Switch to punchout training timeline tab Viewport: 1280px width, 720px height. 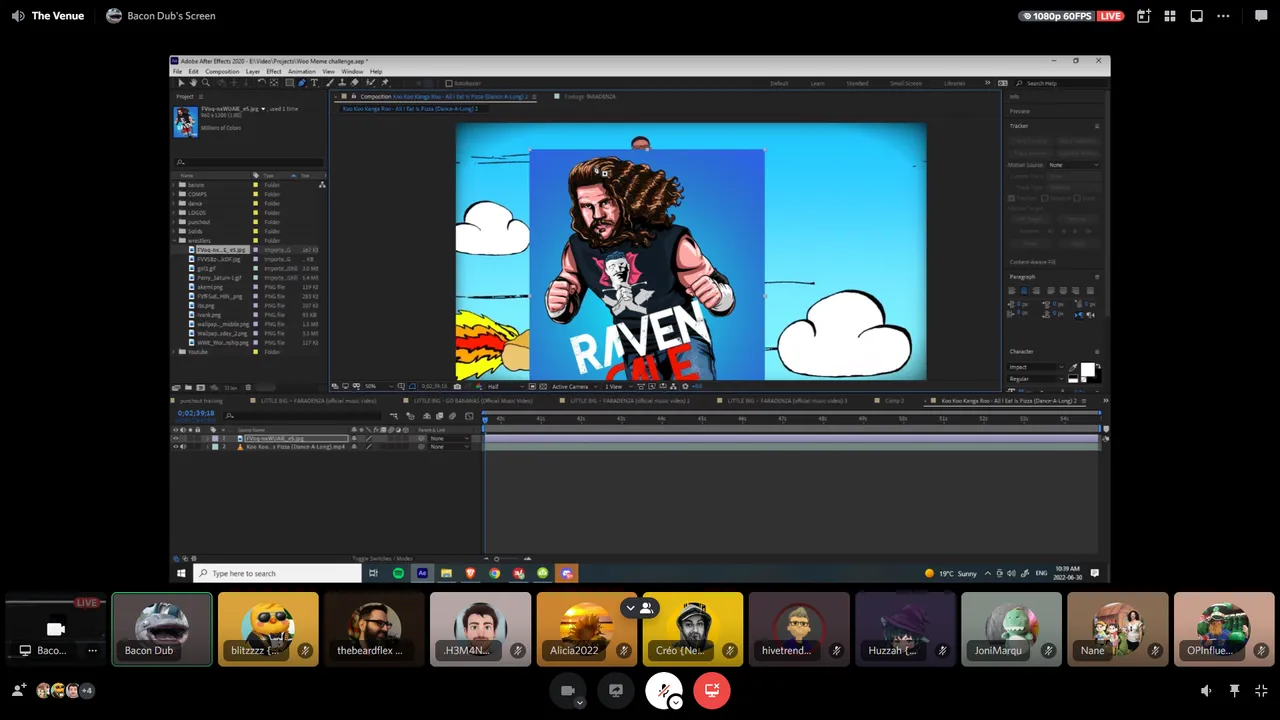click(200, 401)
